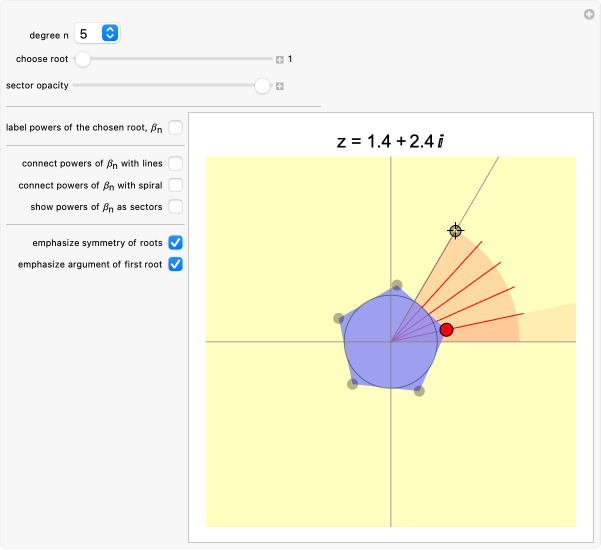Click the gray root dot on the positive imaginary axis

coord(397,285)
